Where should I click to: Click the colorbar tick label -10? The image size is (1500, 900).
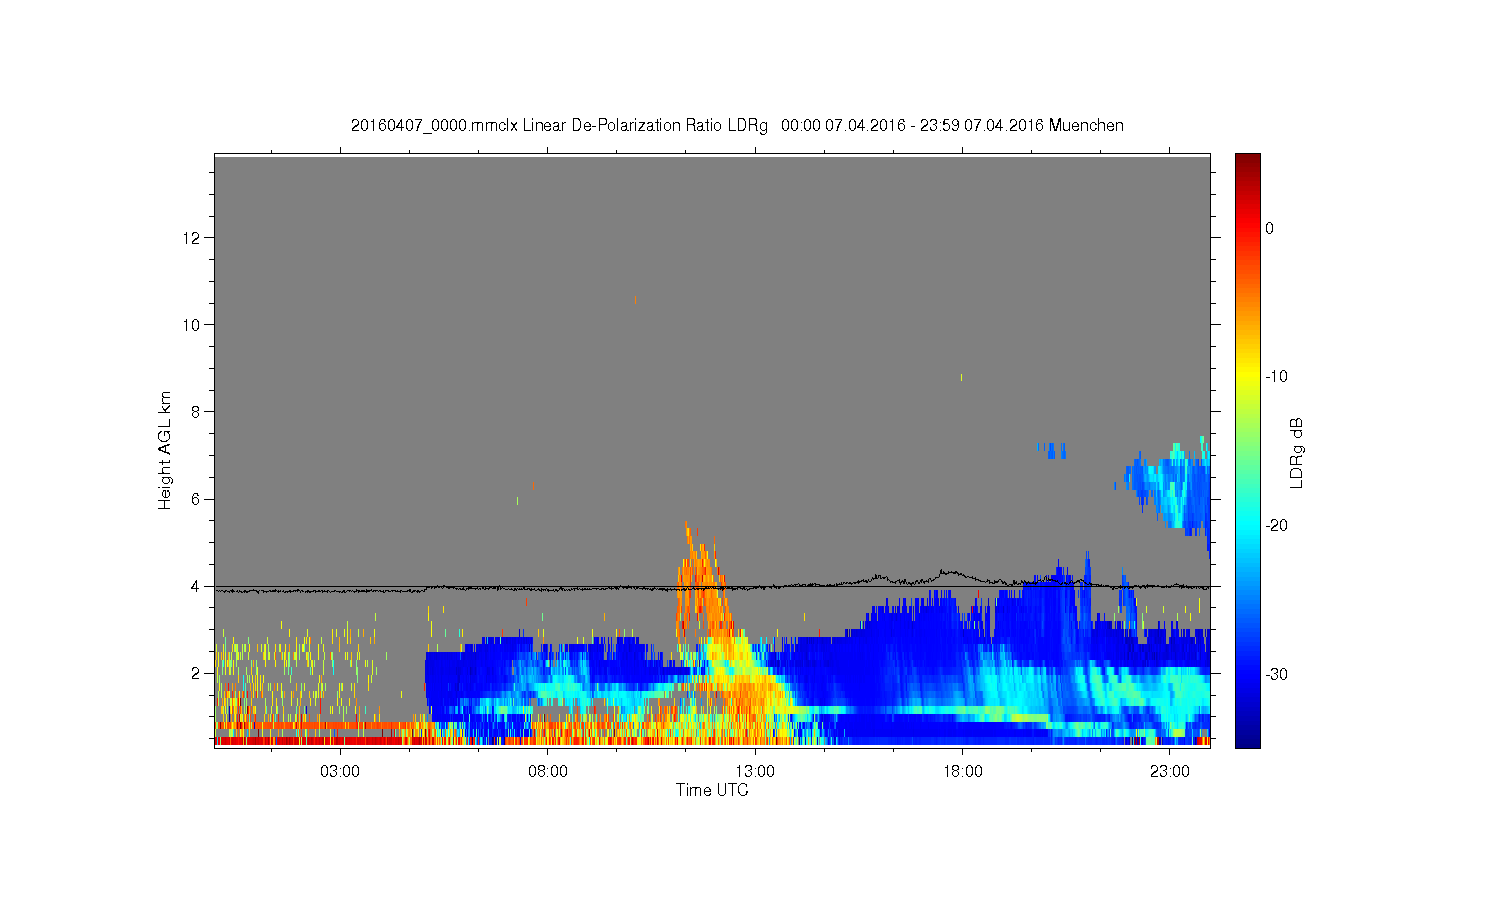point(1276,377)
